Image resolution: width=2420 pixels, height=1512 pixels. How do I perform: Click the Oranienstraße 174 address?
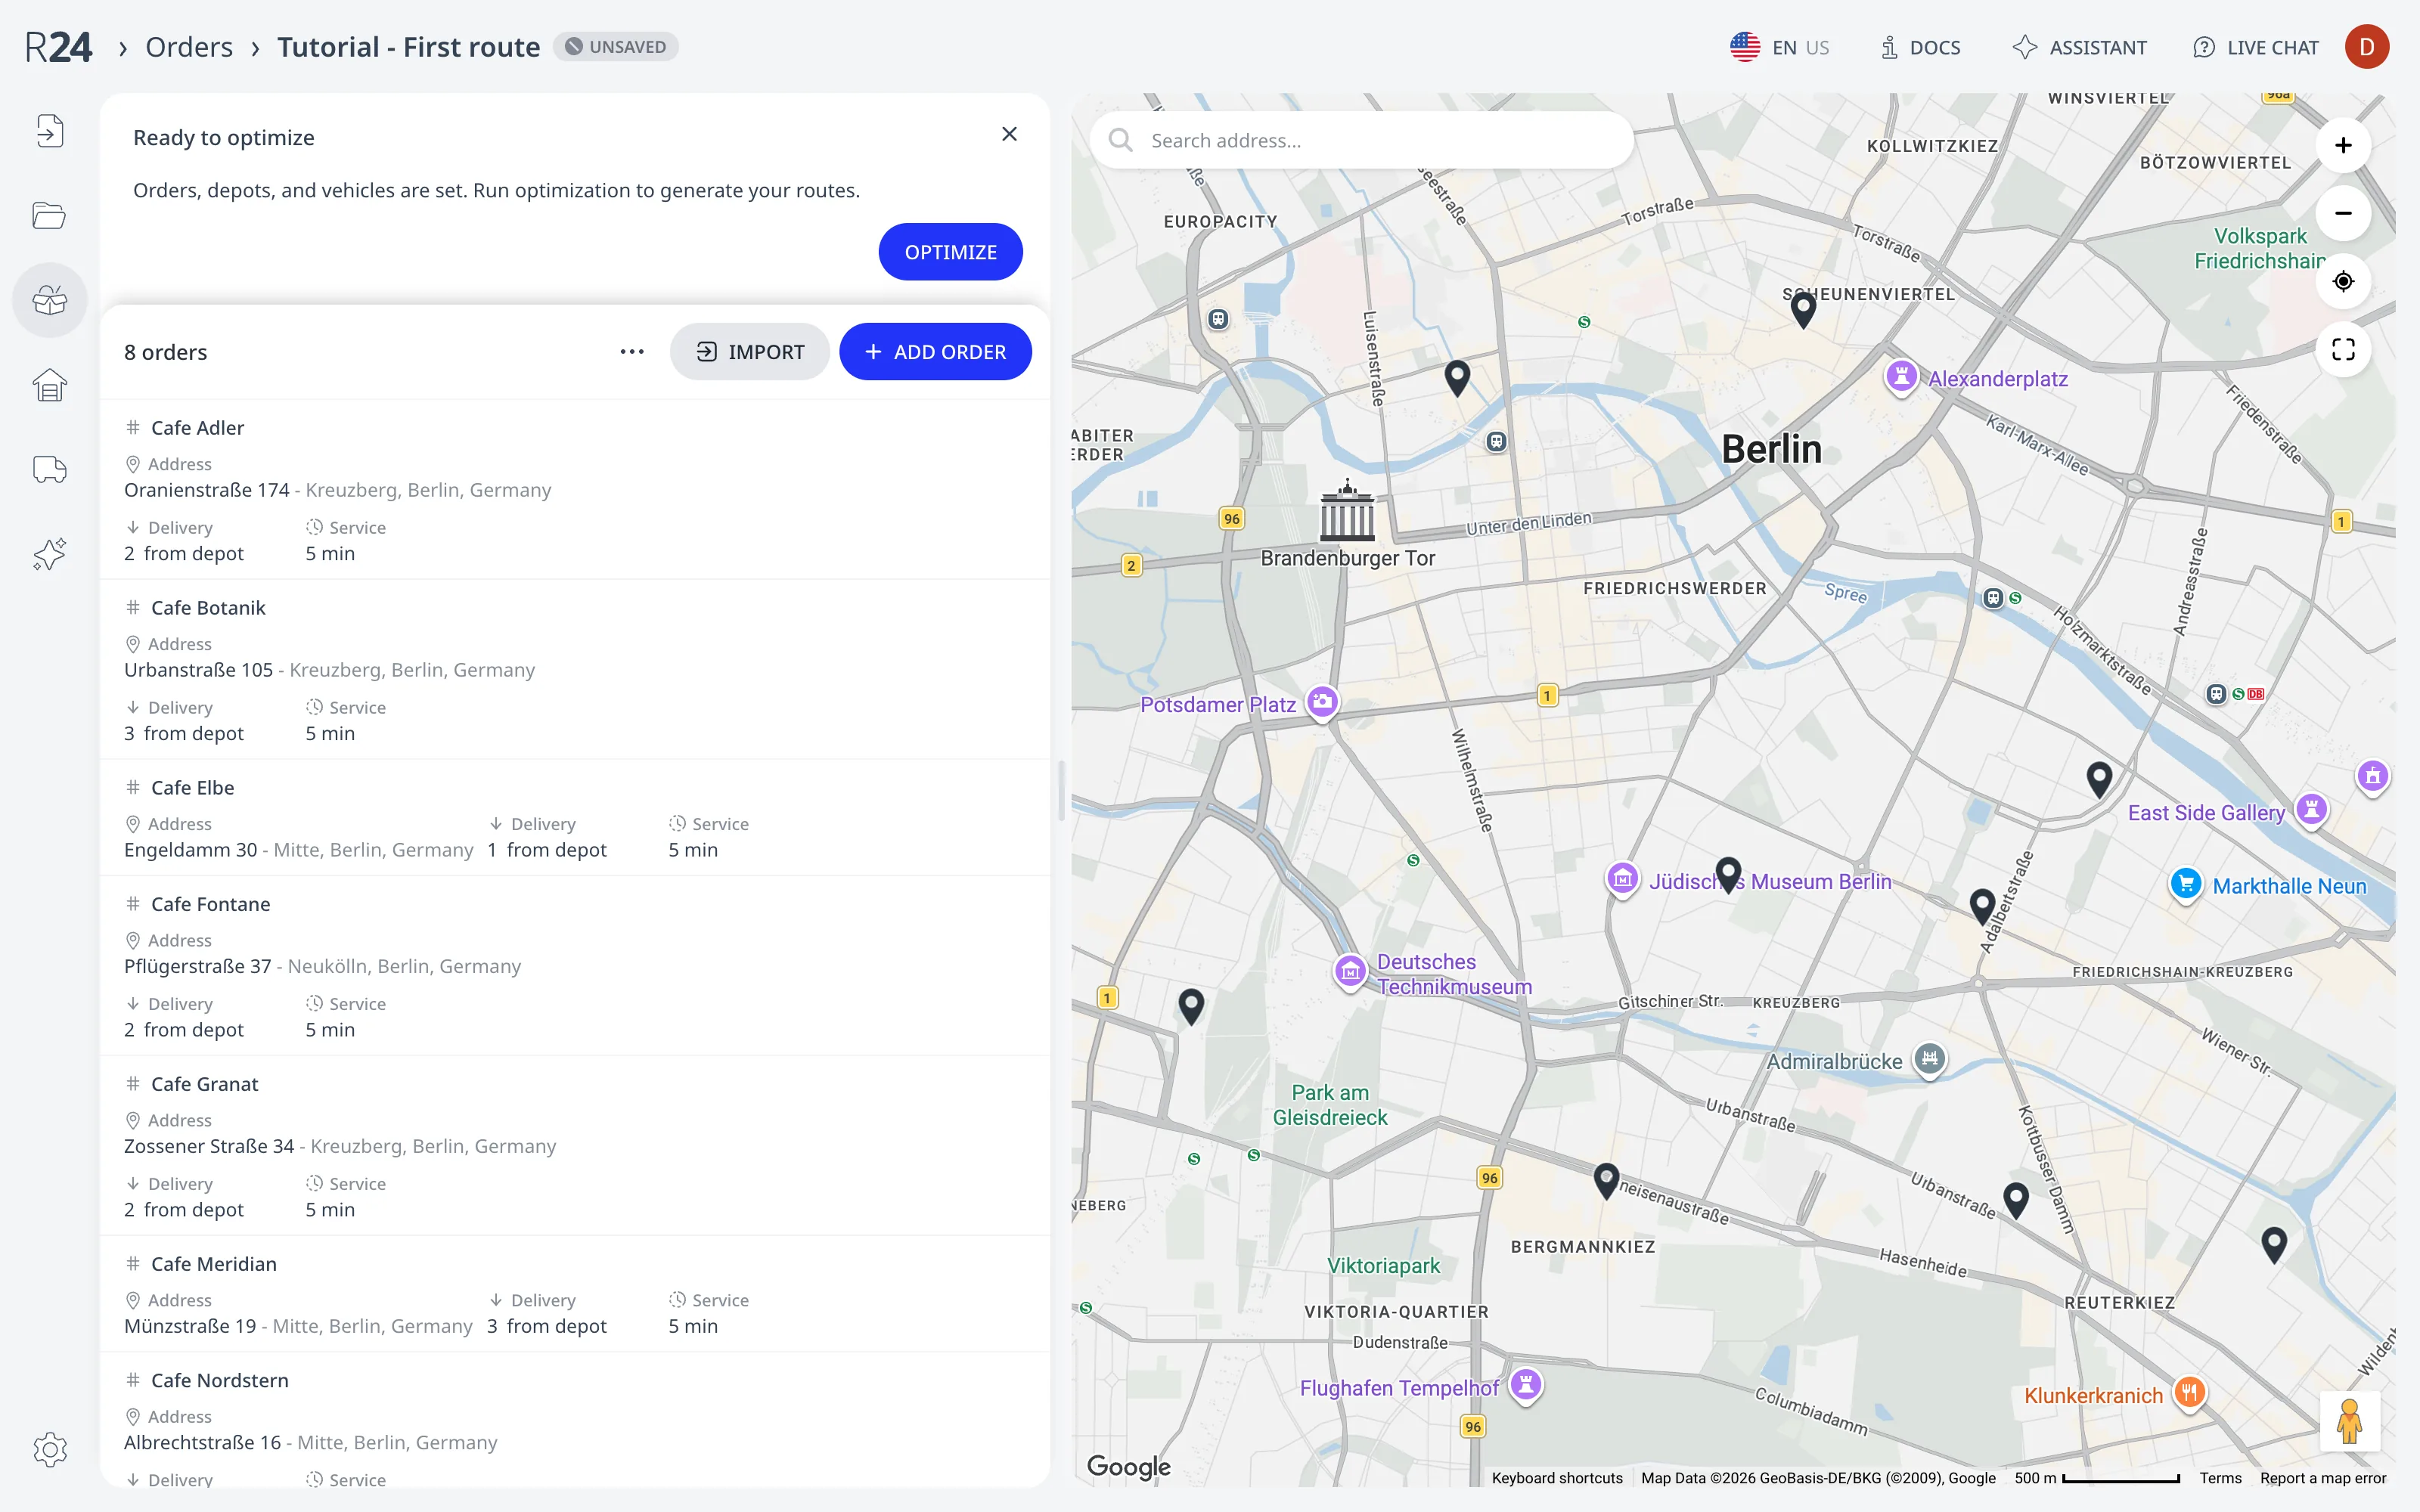pyautogui.click(x=337, y=490)
